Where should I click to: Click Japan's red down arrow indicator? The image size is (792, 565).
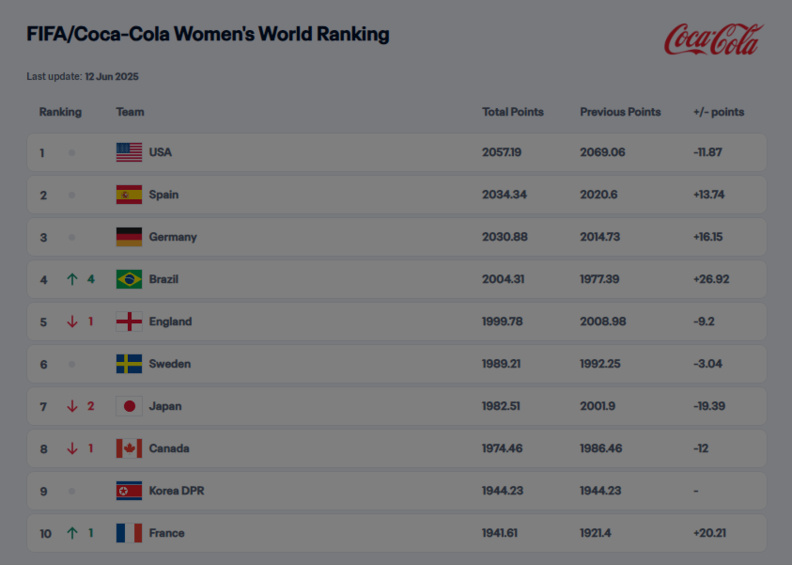click(x=72, y=406)
